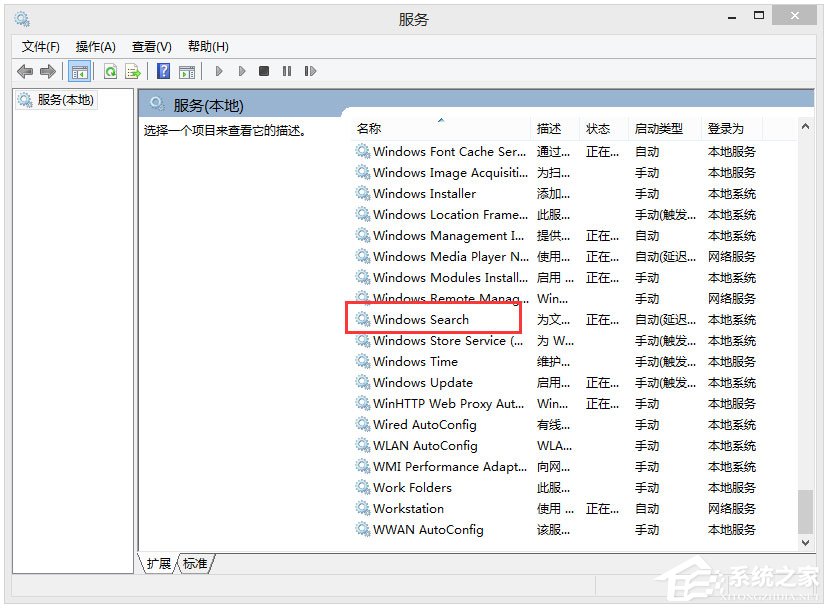Click the Show/Hide Action Pane icon
The width and height of the screenshot is (829, 610).
coord(187,70)
